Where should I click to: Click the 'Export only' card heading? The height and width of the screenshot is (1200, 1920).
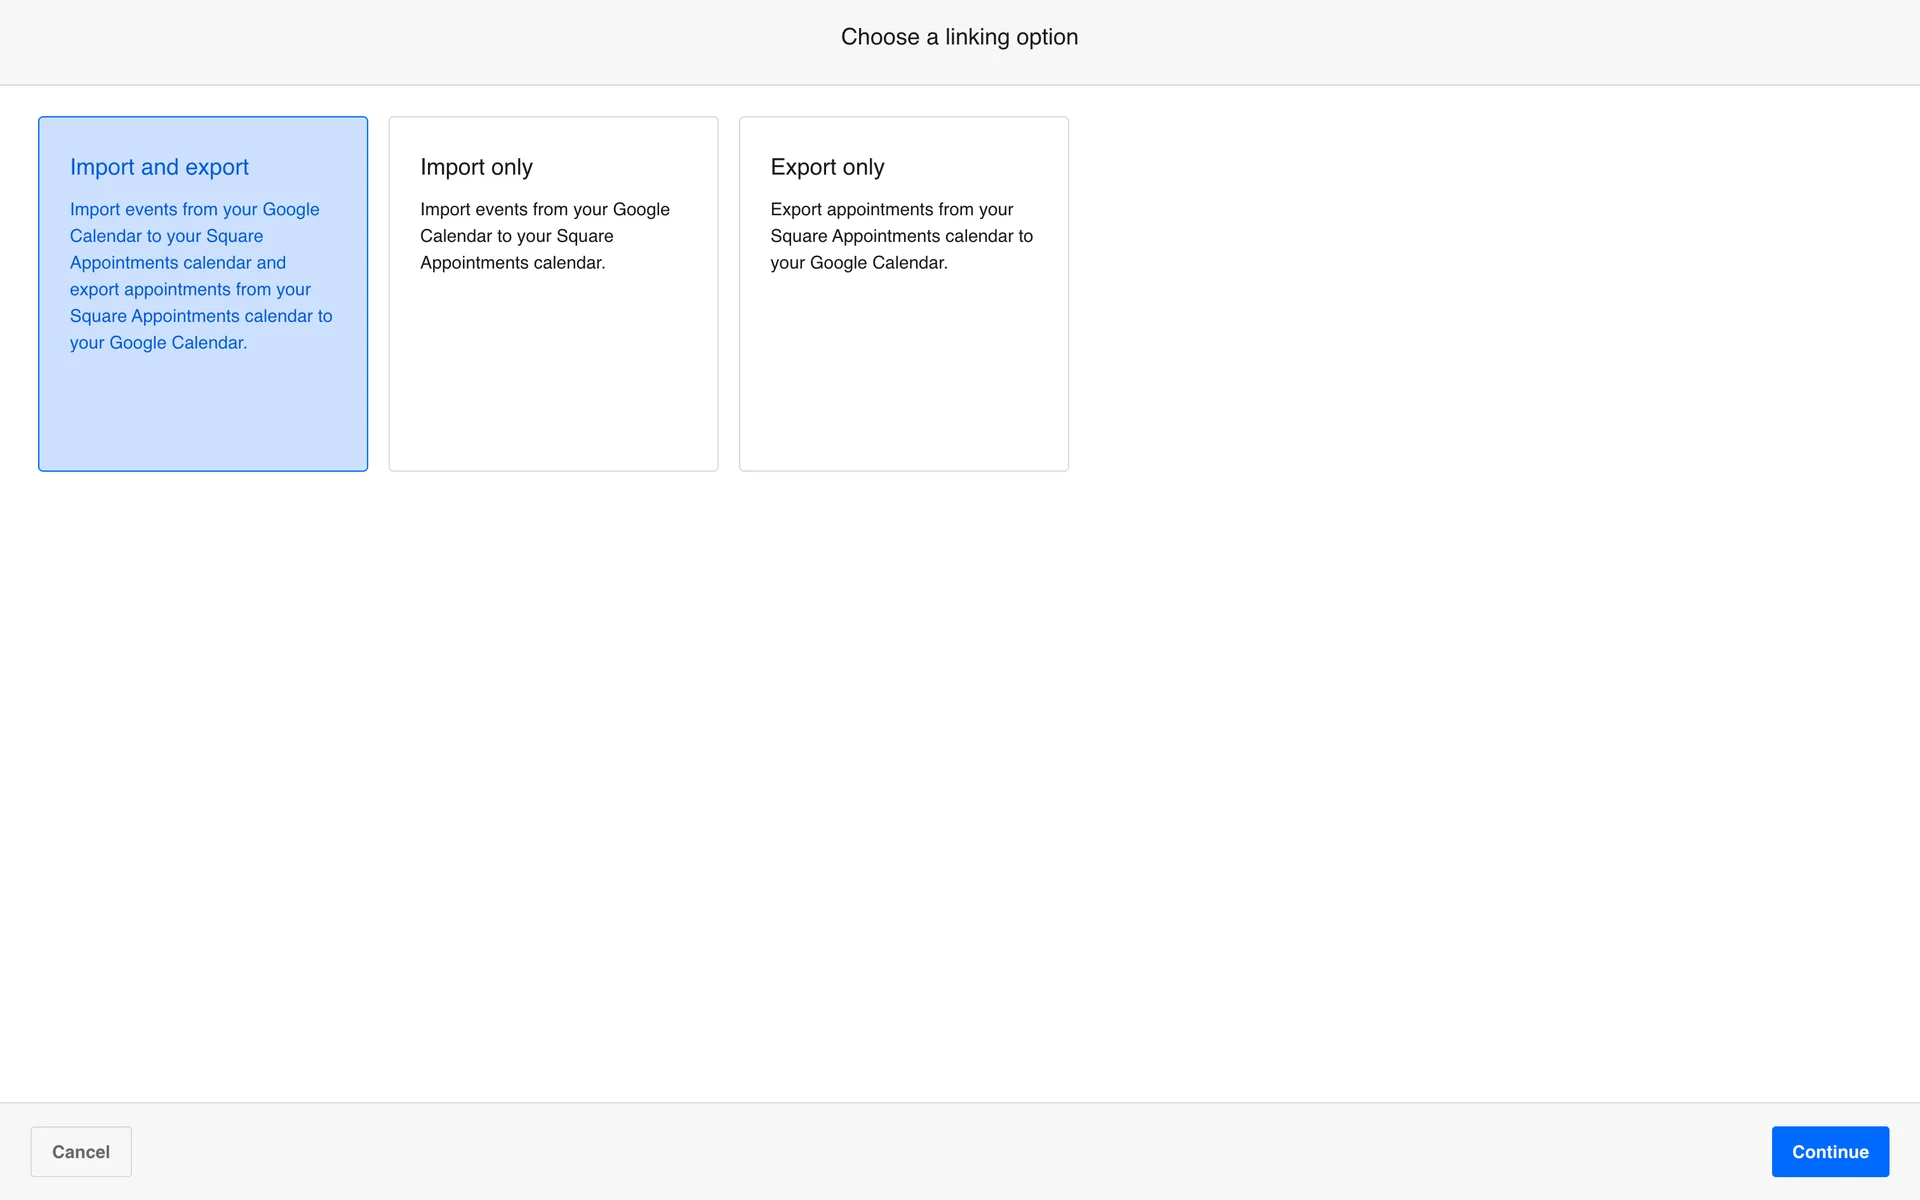[827, 167]
